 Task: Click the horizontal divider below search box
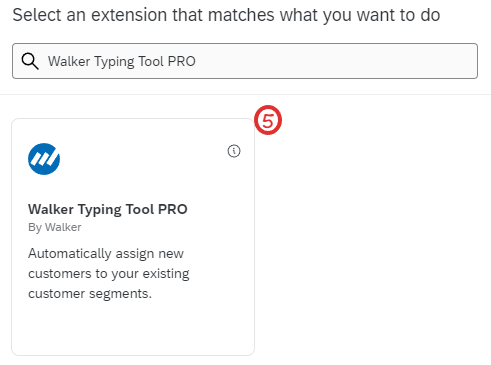(x=245, y=95)
